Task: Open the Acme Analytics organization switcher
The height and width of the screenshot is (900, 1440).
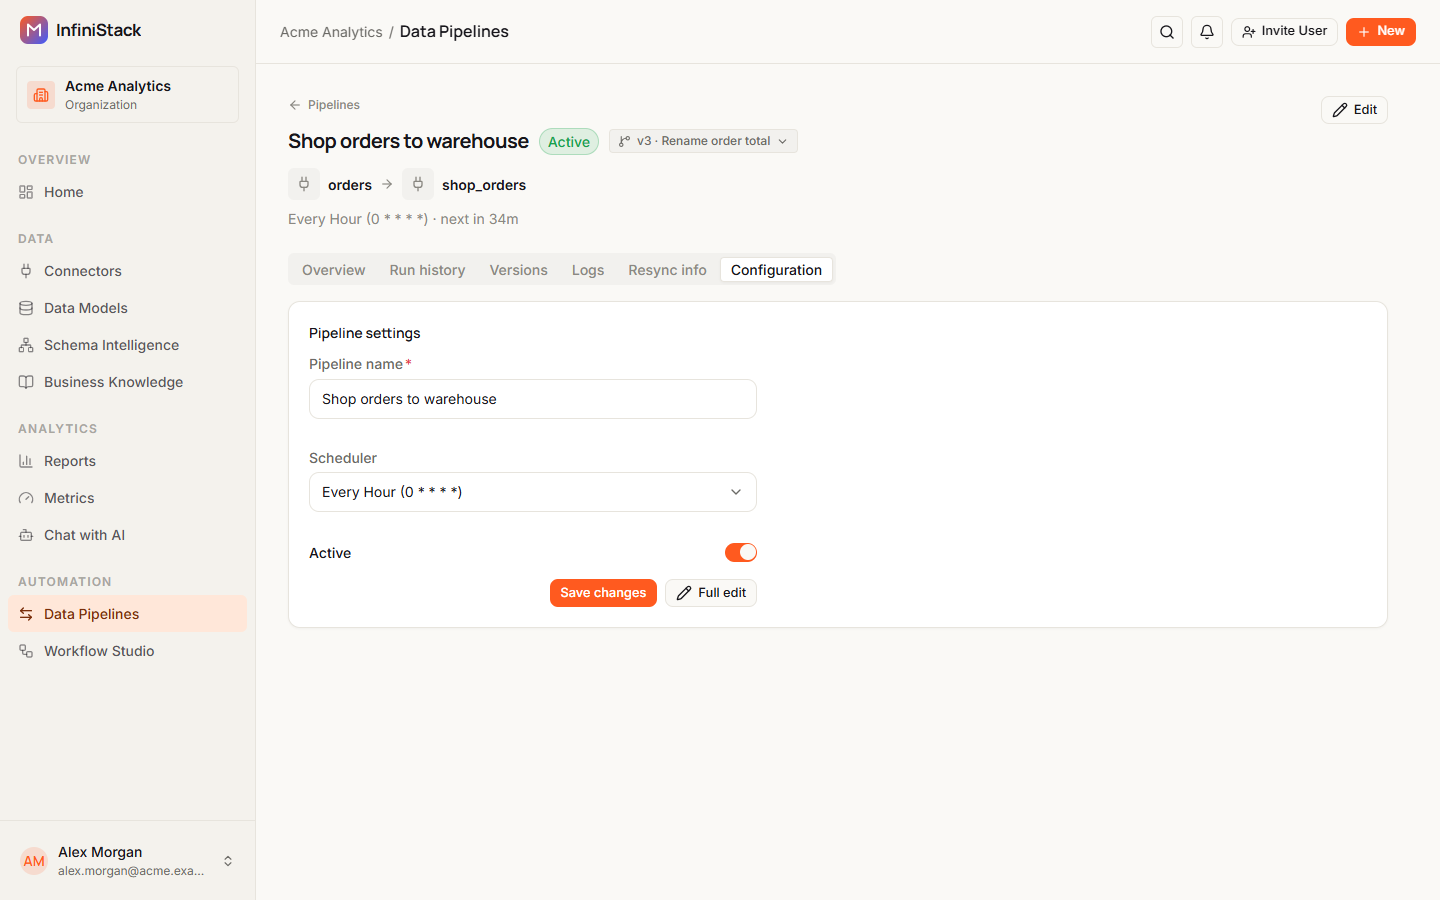Action: [127, 95]
